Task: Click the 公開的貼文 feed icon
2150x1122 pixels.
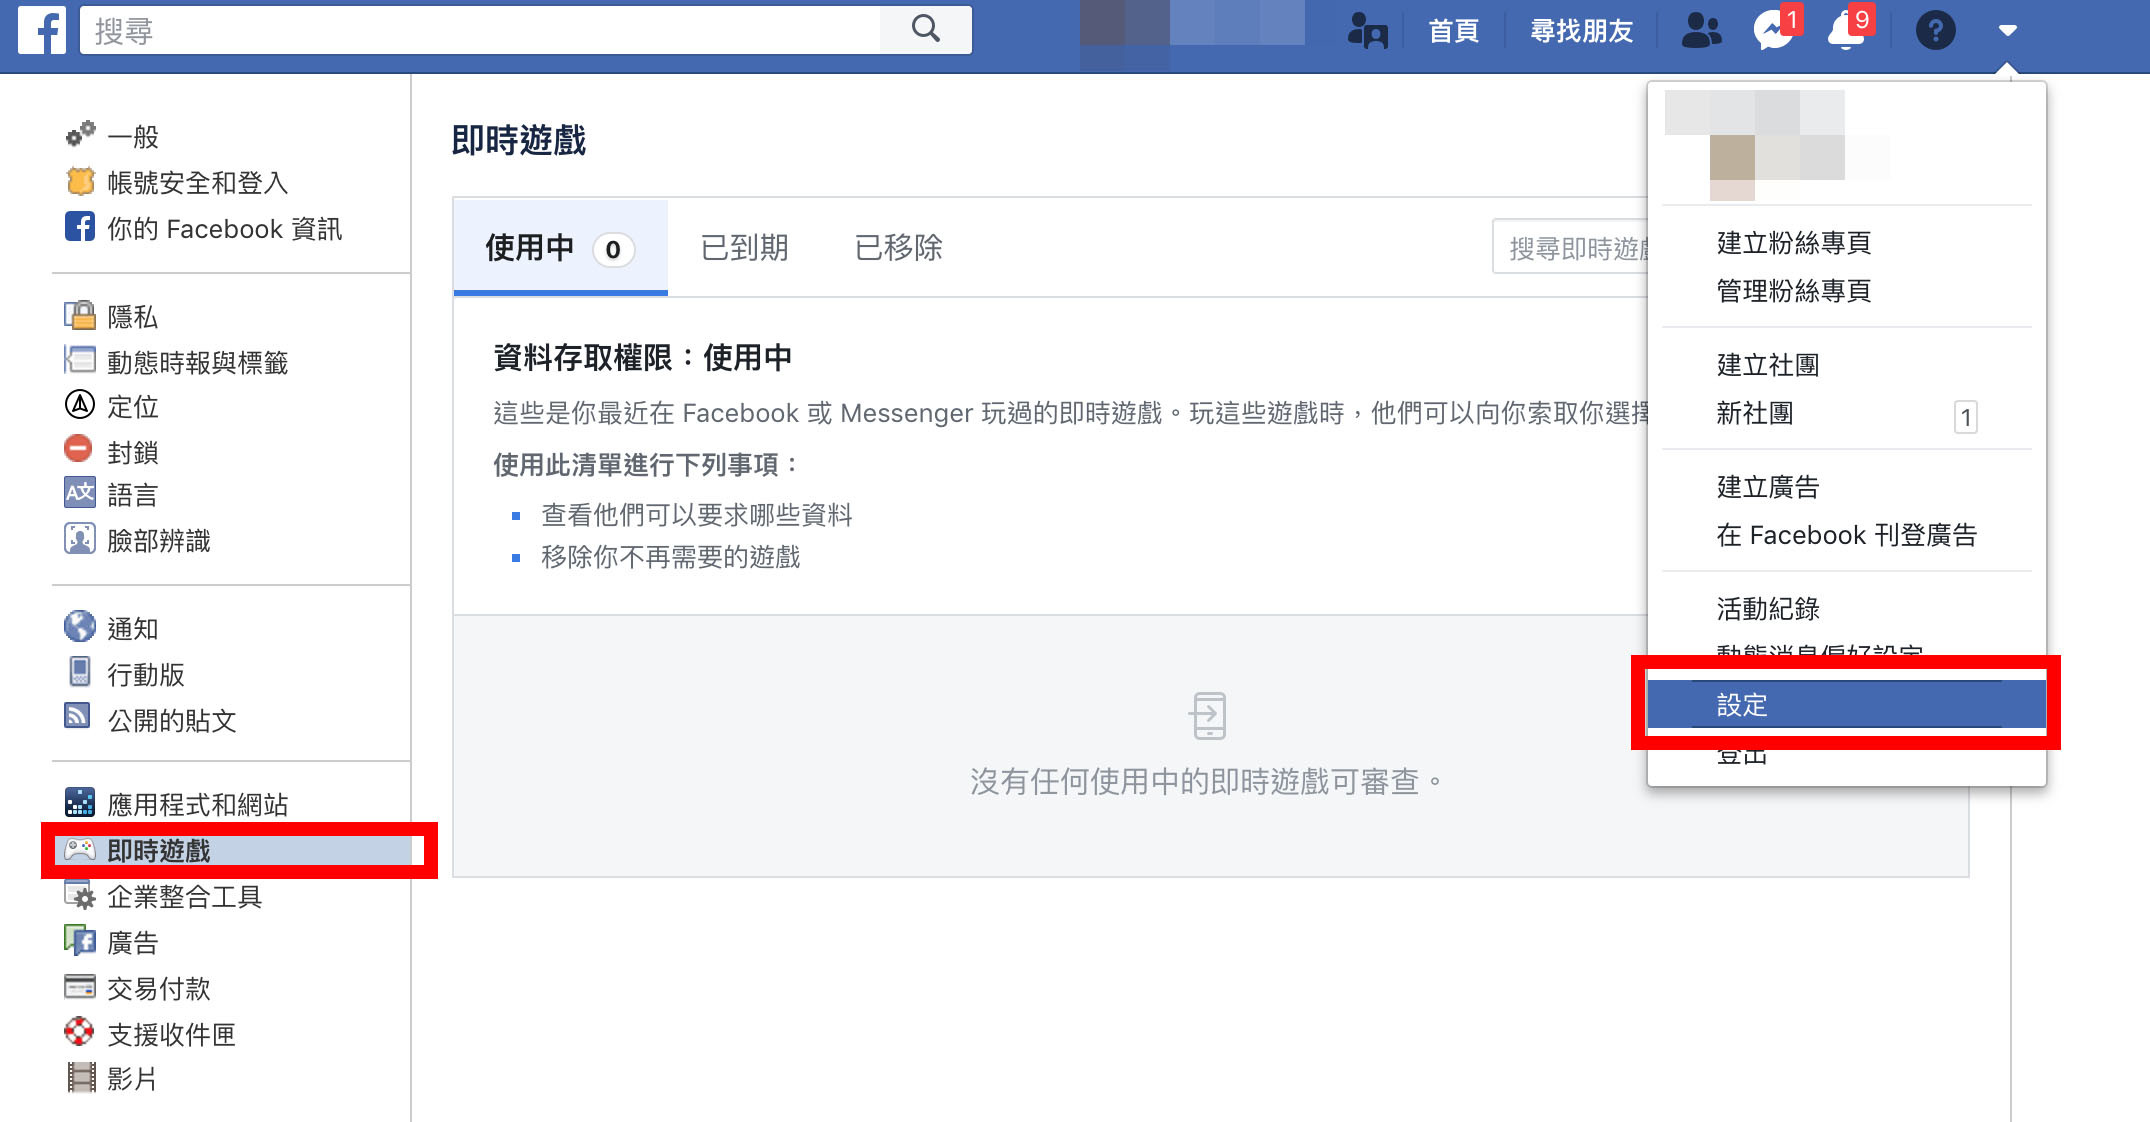Action: [x=78, y=717]
